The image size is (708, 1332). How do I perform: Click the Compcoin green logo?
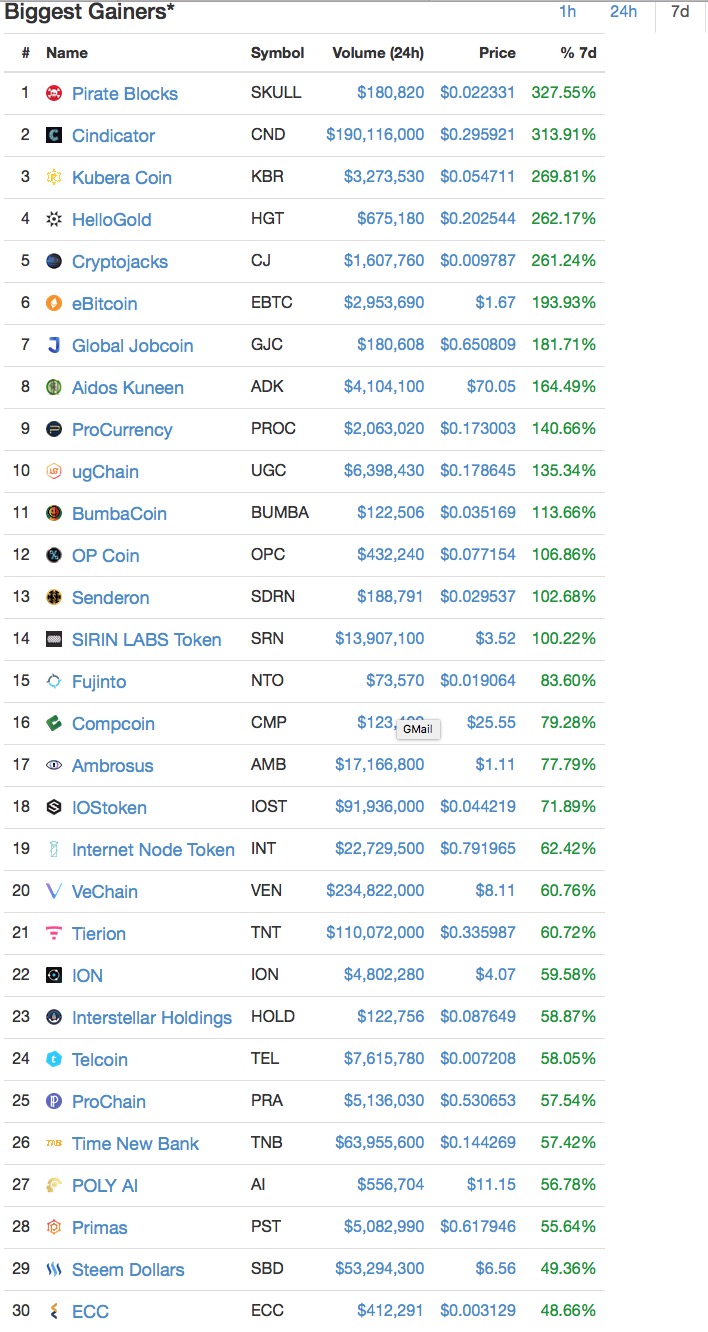click(x=54, y=724)
